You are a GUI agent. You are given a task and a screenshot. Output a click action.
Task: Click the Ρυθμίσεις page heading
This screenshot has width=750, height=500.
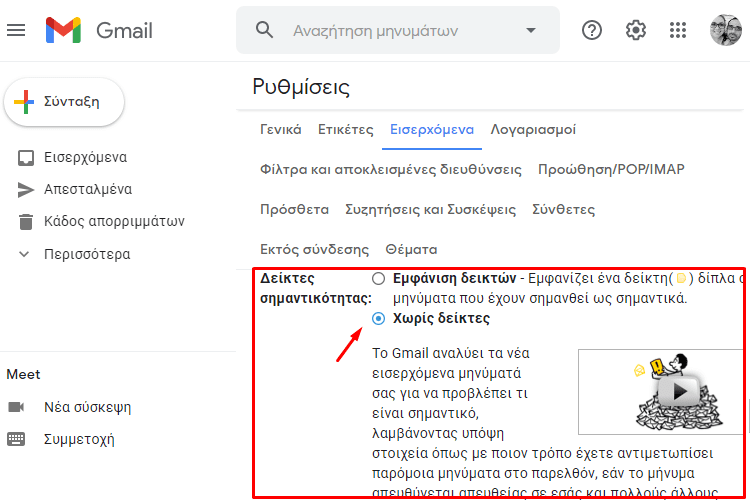point(301,87)
